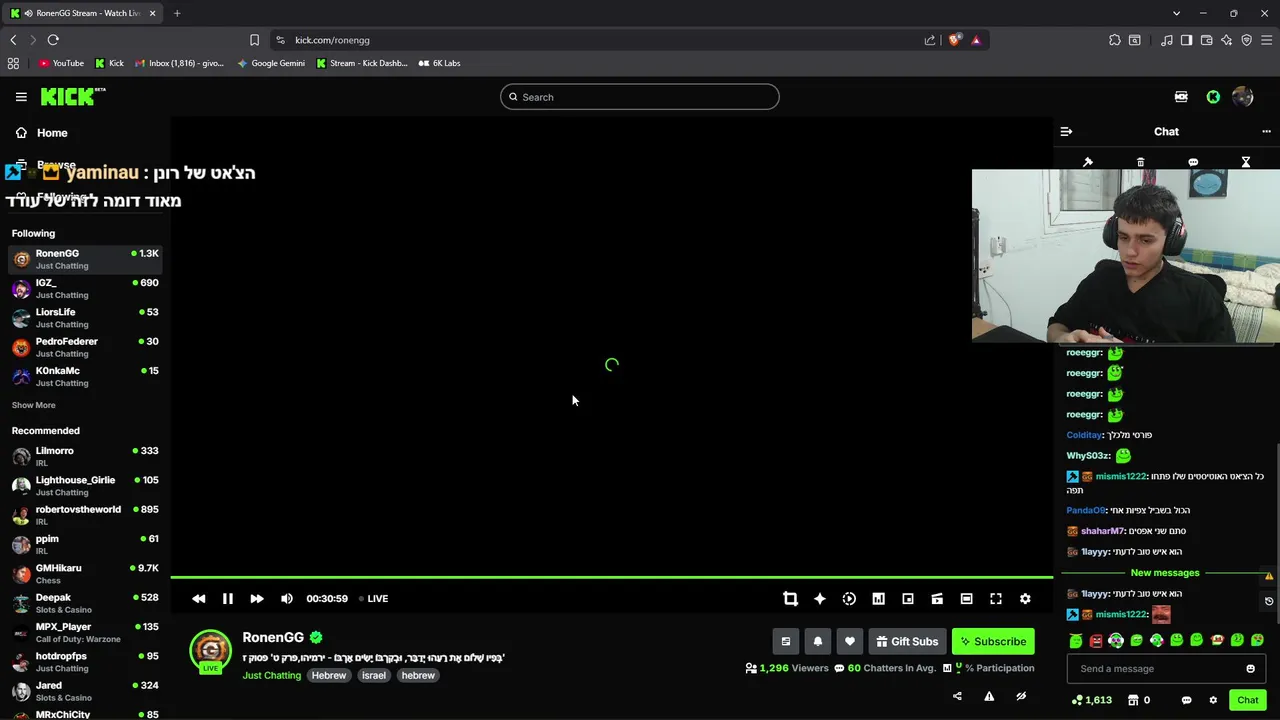Viewport: 1280px width, 720px height.
Task: Open chat options three-dot menu
Action: pyautogui.click(x=1266, y=131)
